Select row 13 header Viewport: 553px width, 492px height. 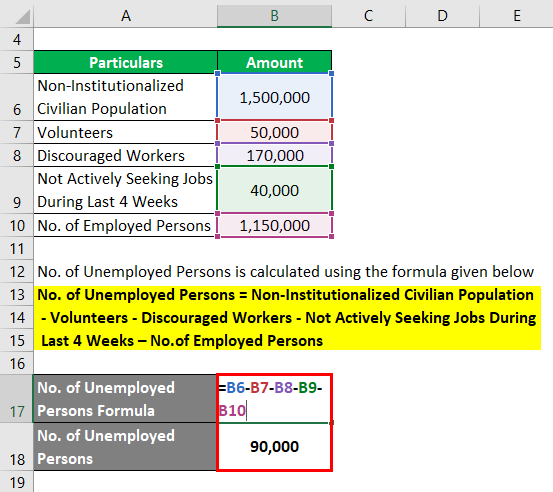(17, 294)
